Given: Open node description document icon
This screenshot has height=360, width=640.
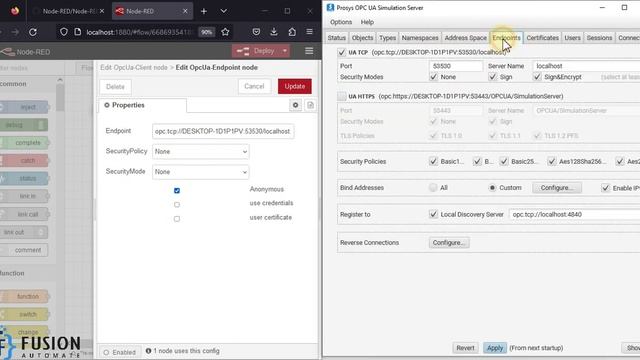Looking at the screenshot, I should tap(310, 105).
